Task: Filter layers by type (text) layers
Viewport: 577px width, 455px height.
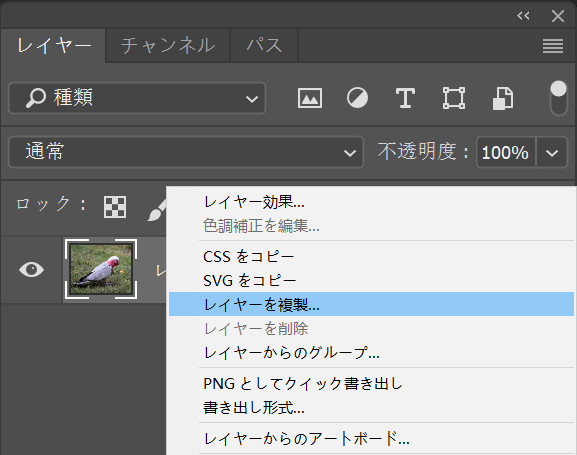Action: click(x=405, y=98)
